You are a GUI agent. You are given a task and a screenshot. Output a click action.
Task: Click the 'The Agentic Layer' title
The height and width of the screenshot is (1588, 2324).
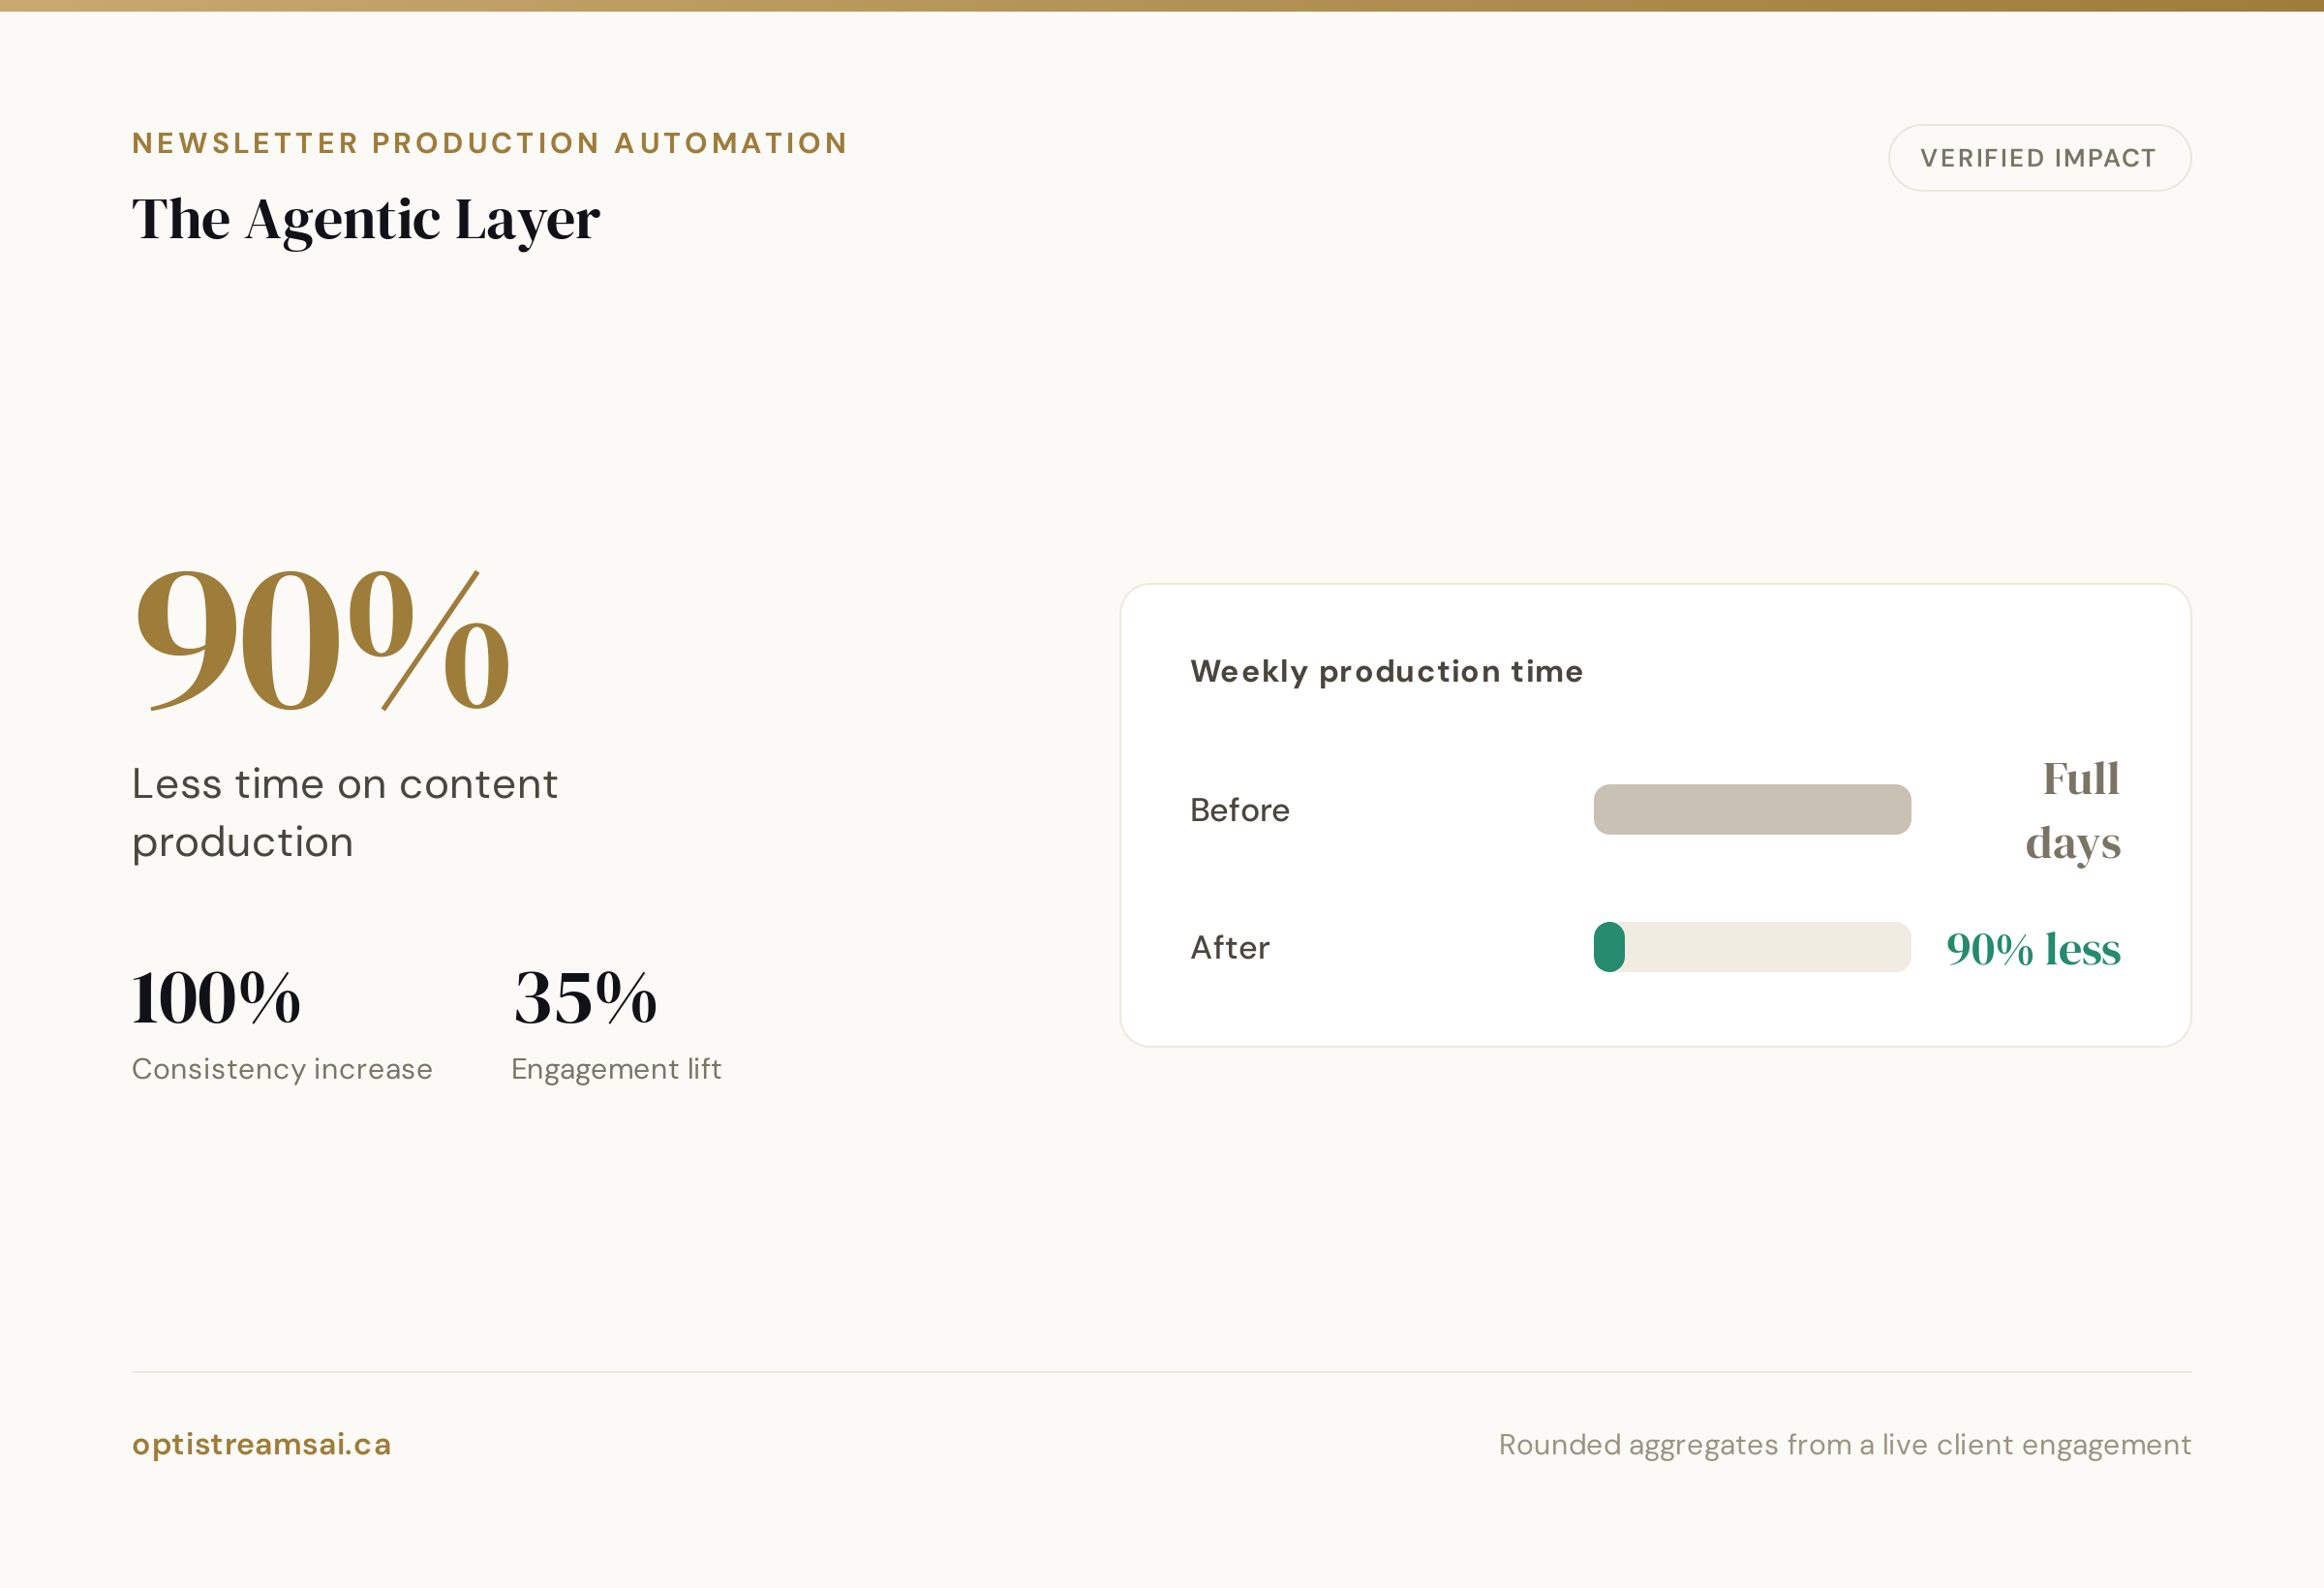point(366,220)
